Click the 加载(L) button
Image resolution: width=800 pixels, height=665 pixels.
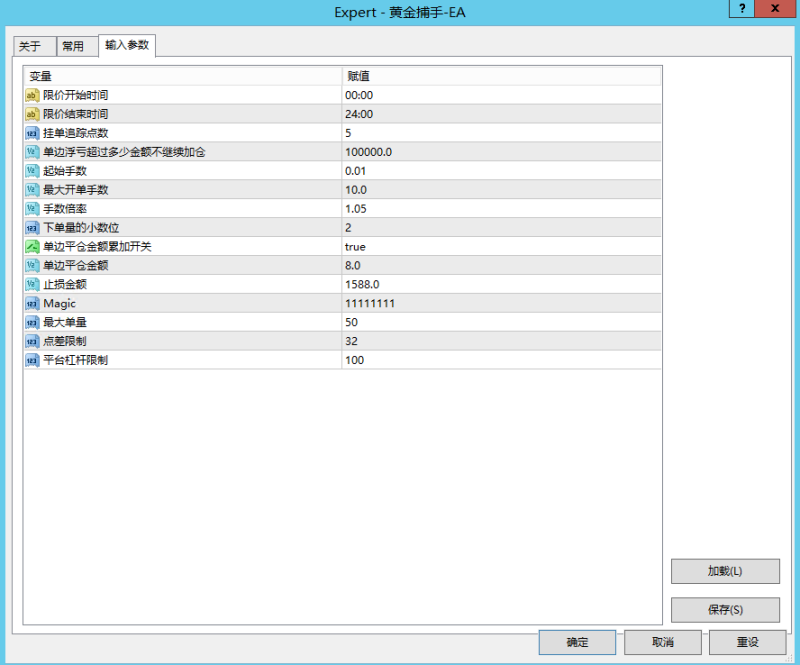tap(724, 570)
